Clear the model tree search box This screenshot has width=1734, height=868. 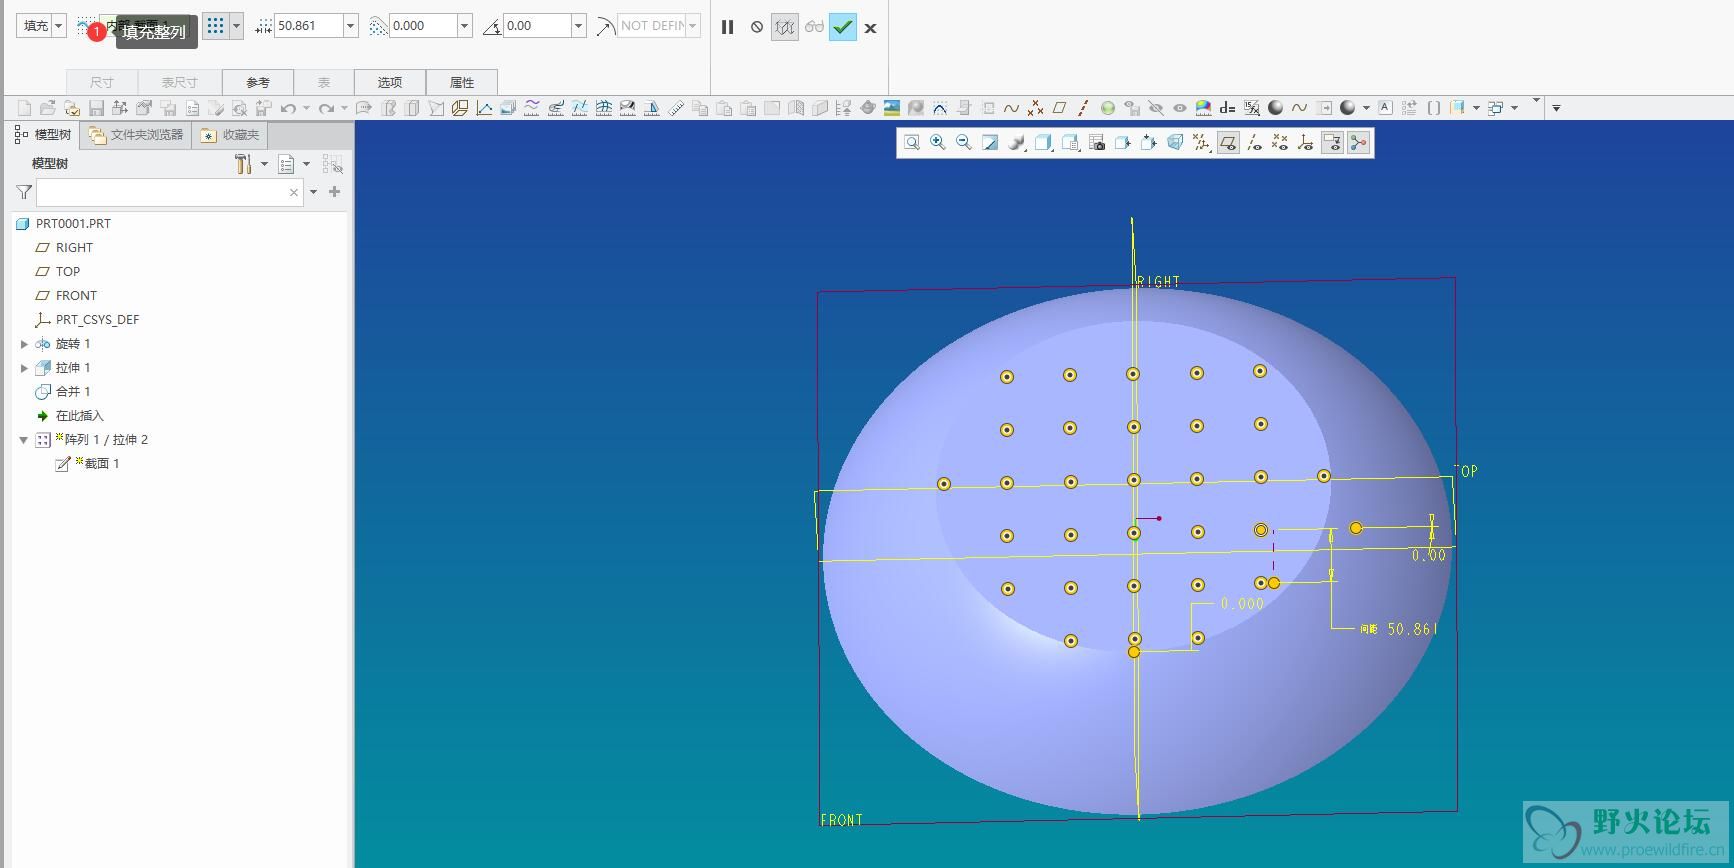tap(294, 192)
